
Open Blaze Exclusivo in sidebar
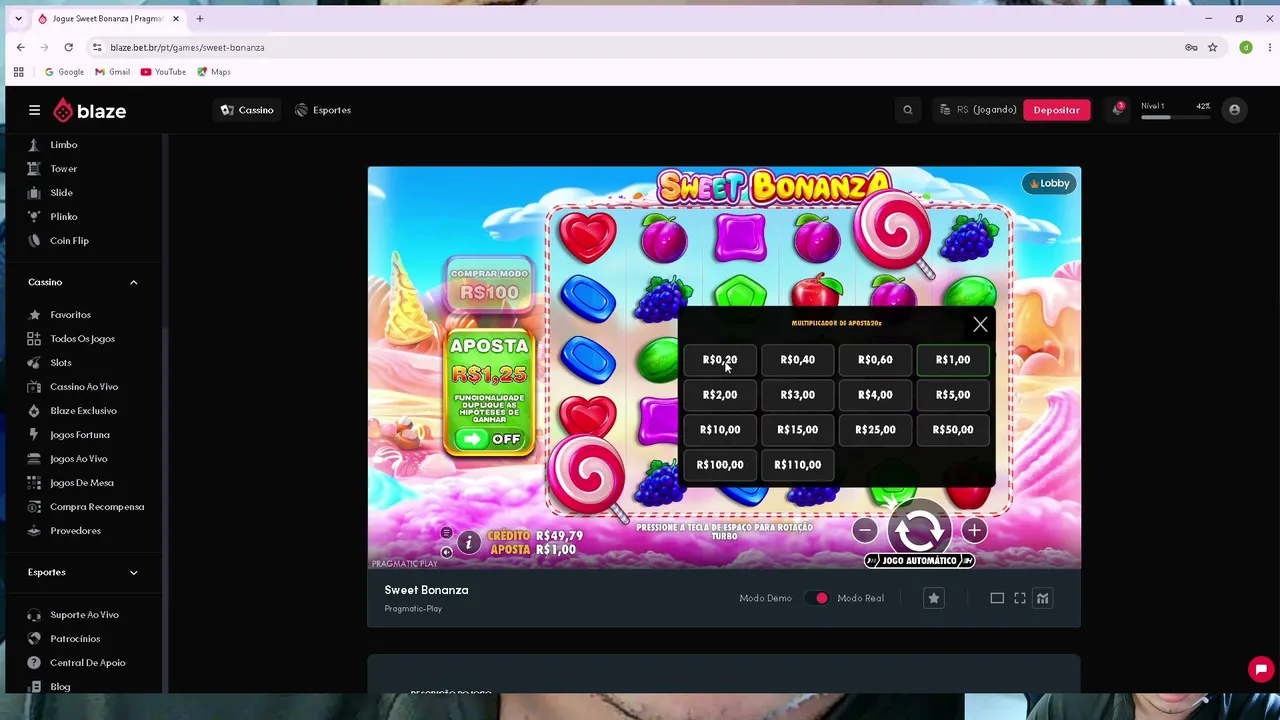(x=83, y=411)
